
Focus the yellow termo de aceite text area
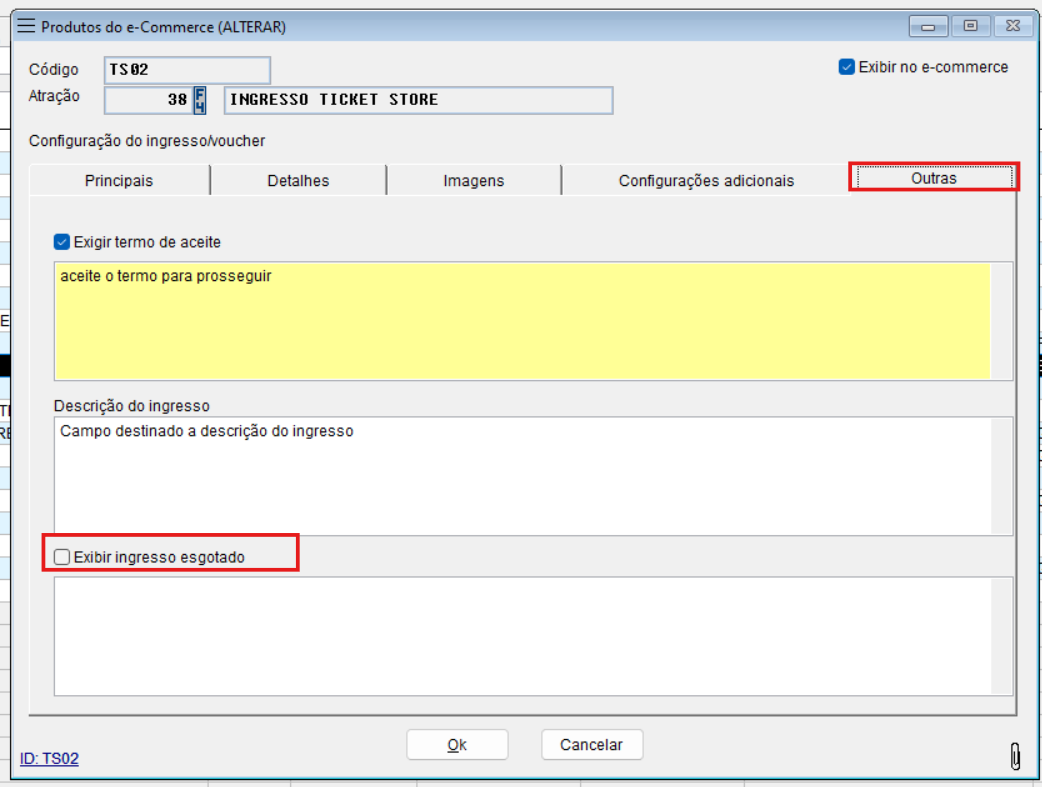(522, 321)
